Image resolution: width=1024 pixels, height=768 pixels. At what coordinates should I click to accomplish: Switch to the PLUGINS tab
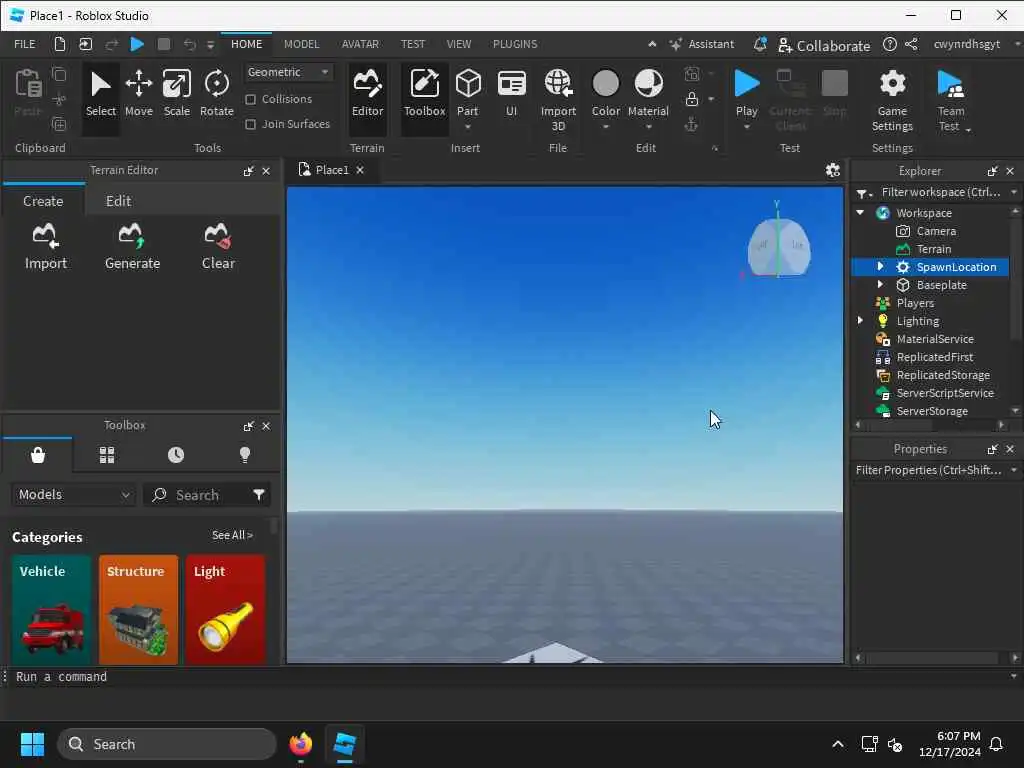coord(515,44)
